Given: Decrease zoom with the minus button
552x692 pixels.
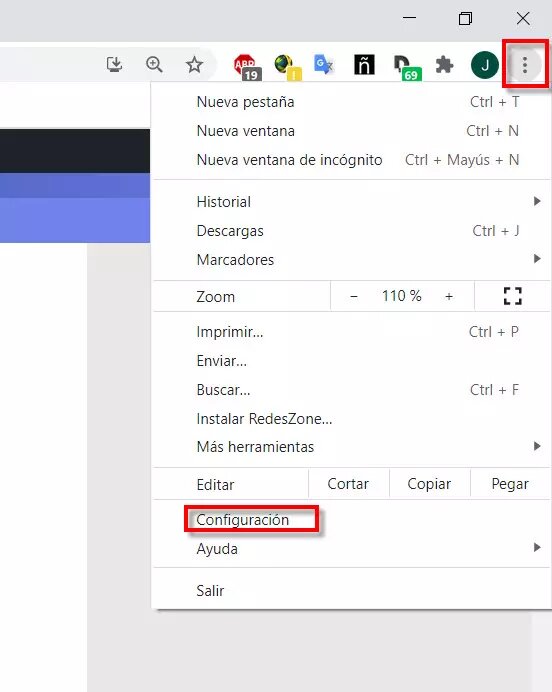Looking at the screenshot, I should pyautogui.click(x=353, y=296).
